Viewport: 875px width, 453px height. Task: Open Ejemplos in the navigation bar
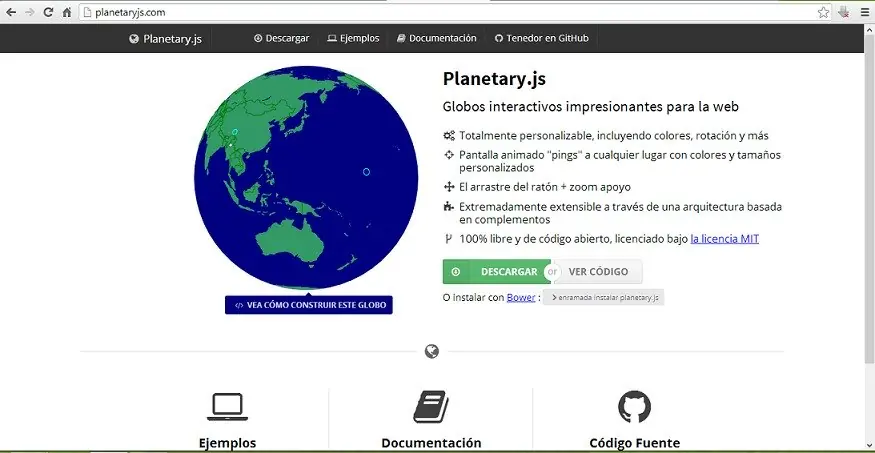coord(353,38)
